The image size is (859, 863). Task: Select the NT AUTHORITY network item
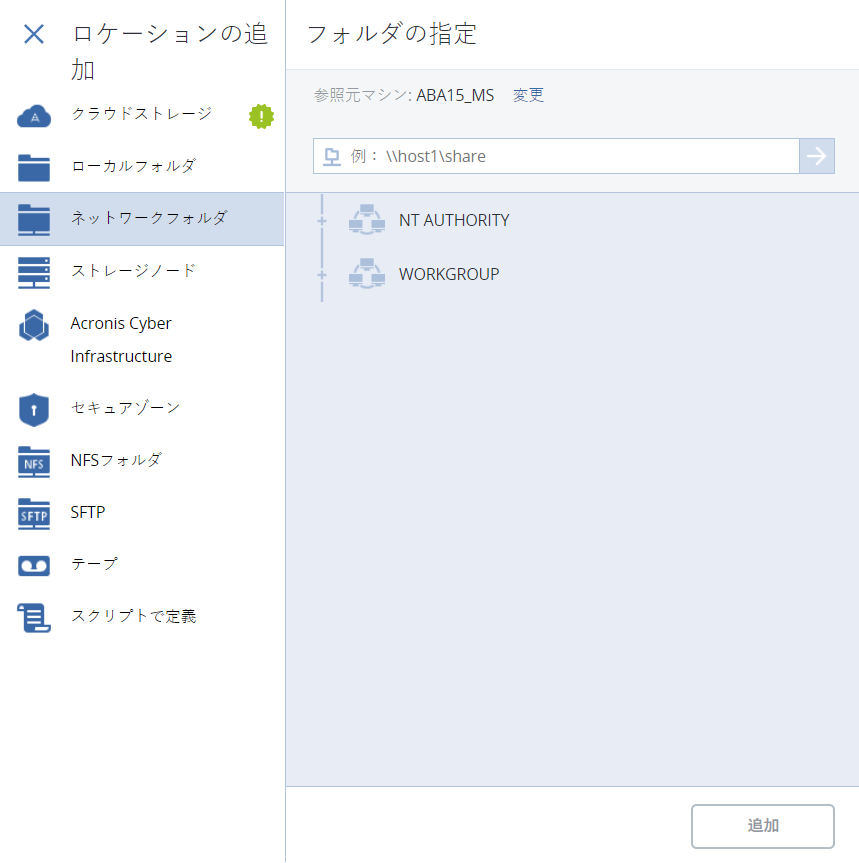click(453, 221)
